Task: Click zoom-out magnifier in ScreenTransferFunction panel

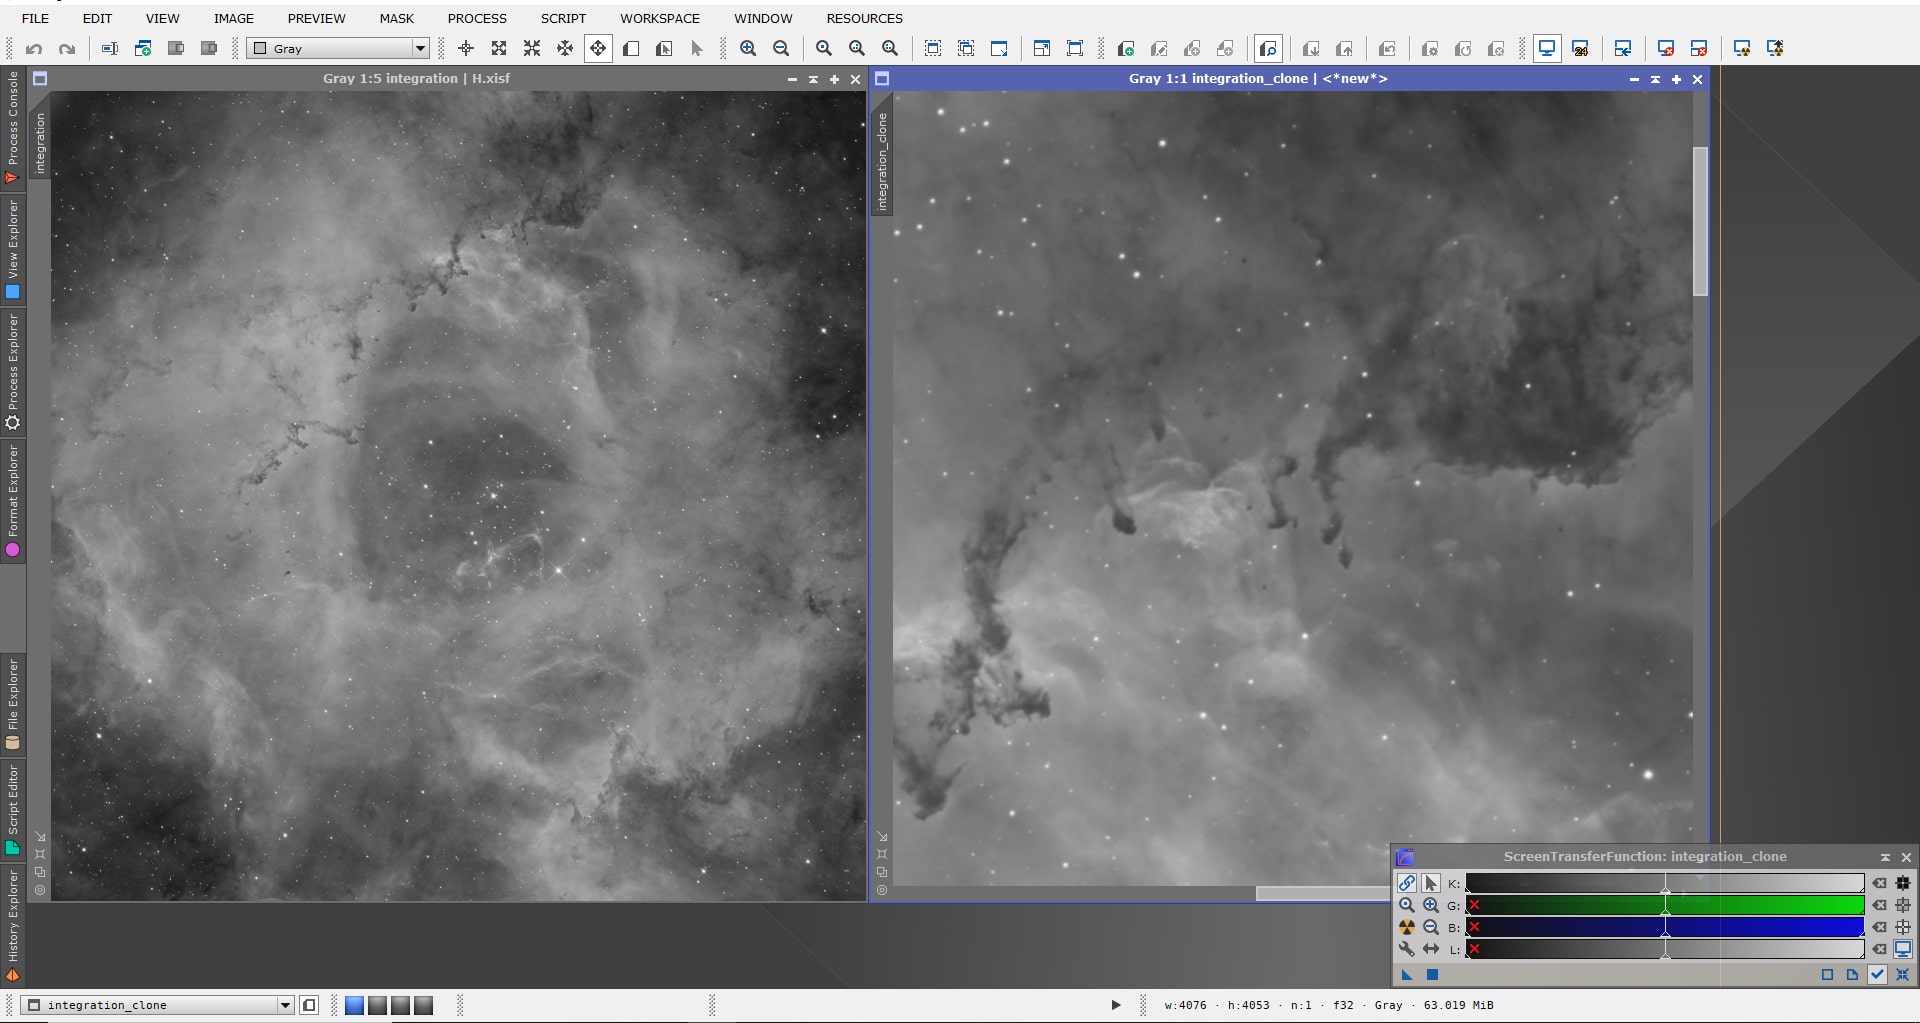Action: coord(1431,927)
